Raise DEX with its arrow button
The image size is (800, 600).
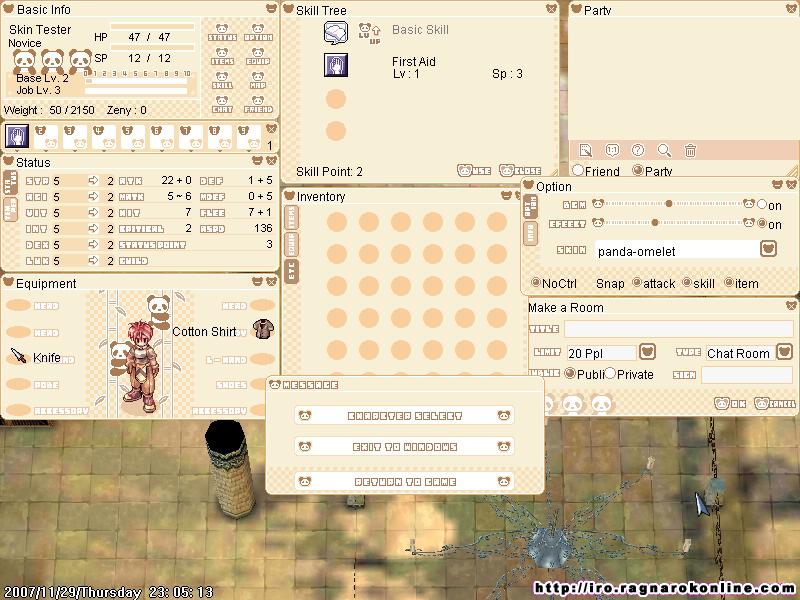(x=93, y=244)
